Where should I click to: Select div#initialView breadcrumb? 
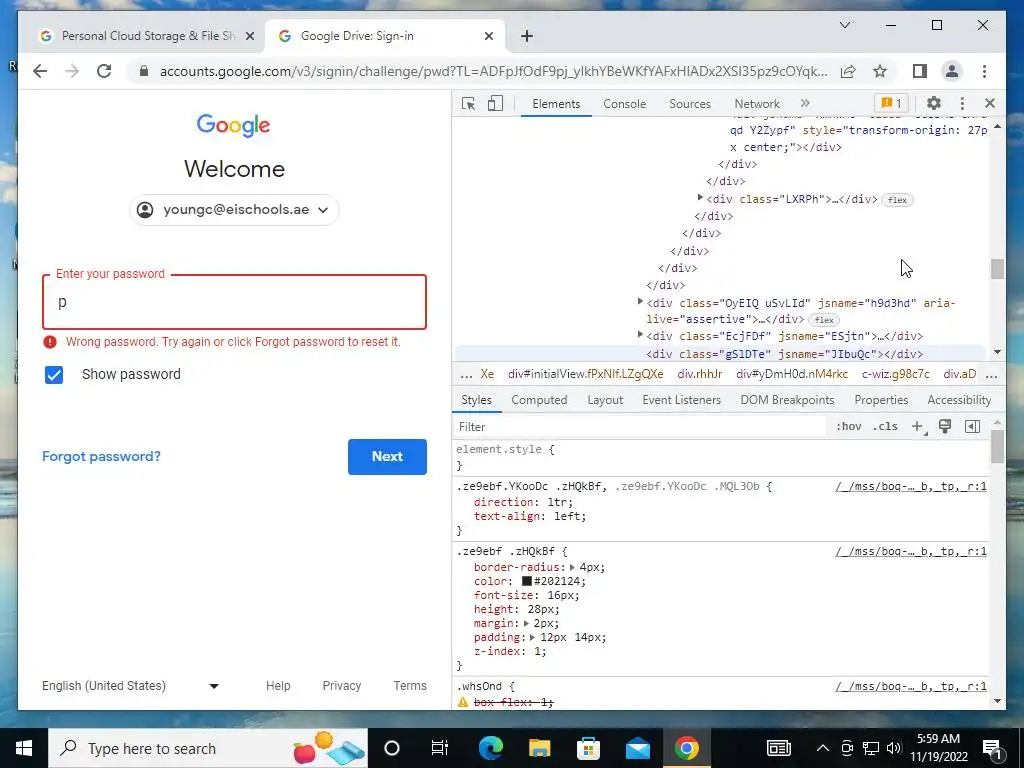click(x=585, y=374)
